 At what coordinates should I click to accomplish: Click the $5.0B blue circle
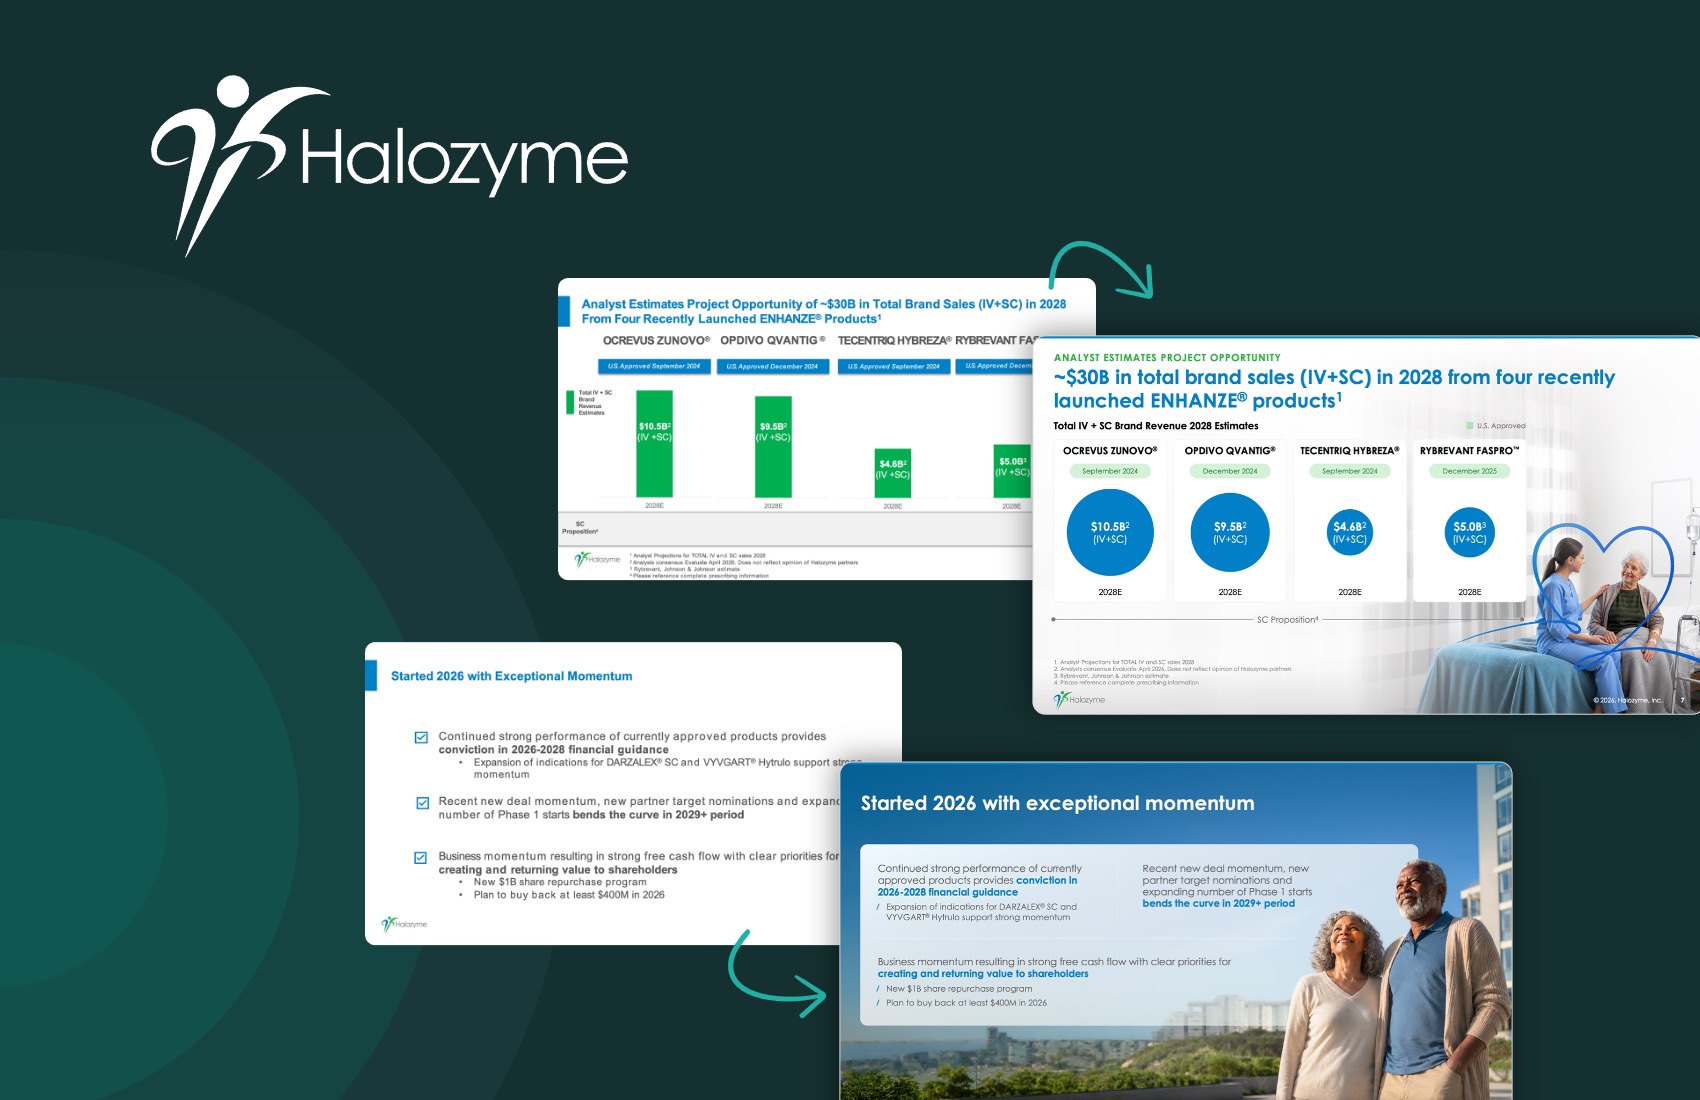tap(1470, 532)
